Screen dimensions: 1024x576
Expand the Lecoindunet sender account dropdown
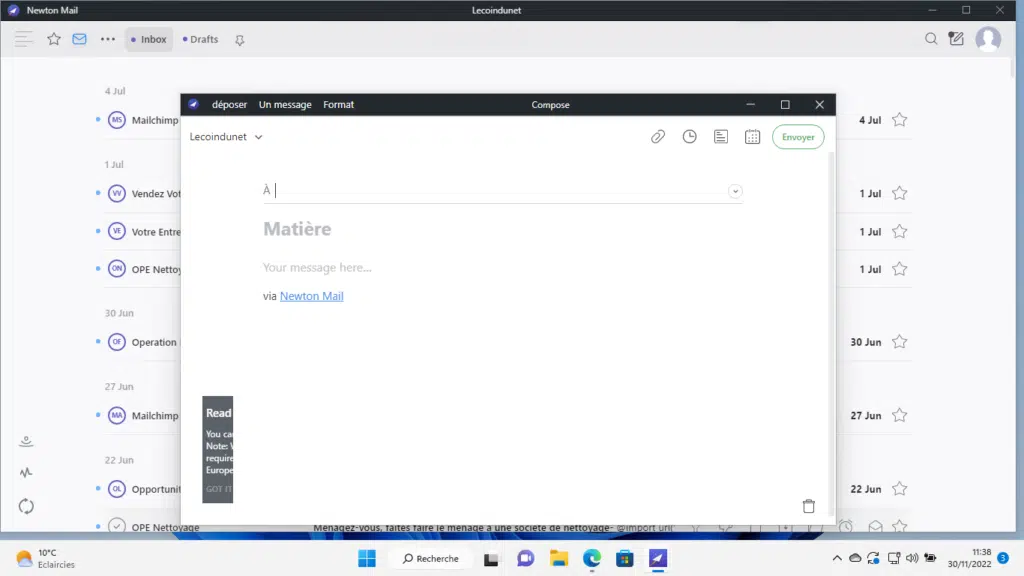coord(226,136)
